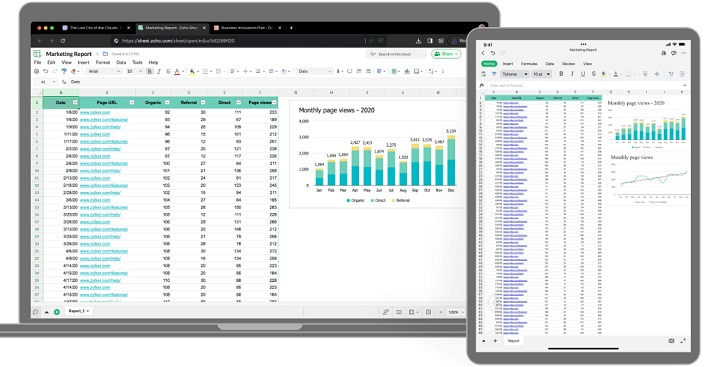This screenshot has width=720, height=367.
Task: Open the 10 pt size dropdown on tablet
Action: [x=541, y=74]
